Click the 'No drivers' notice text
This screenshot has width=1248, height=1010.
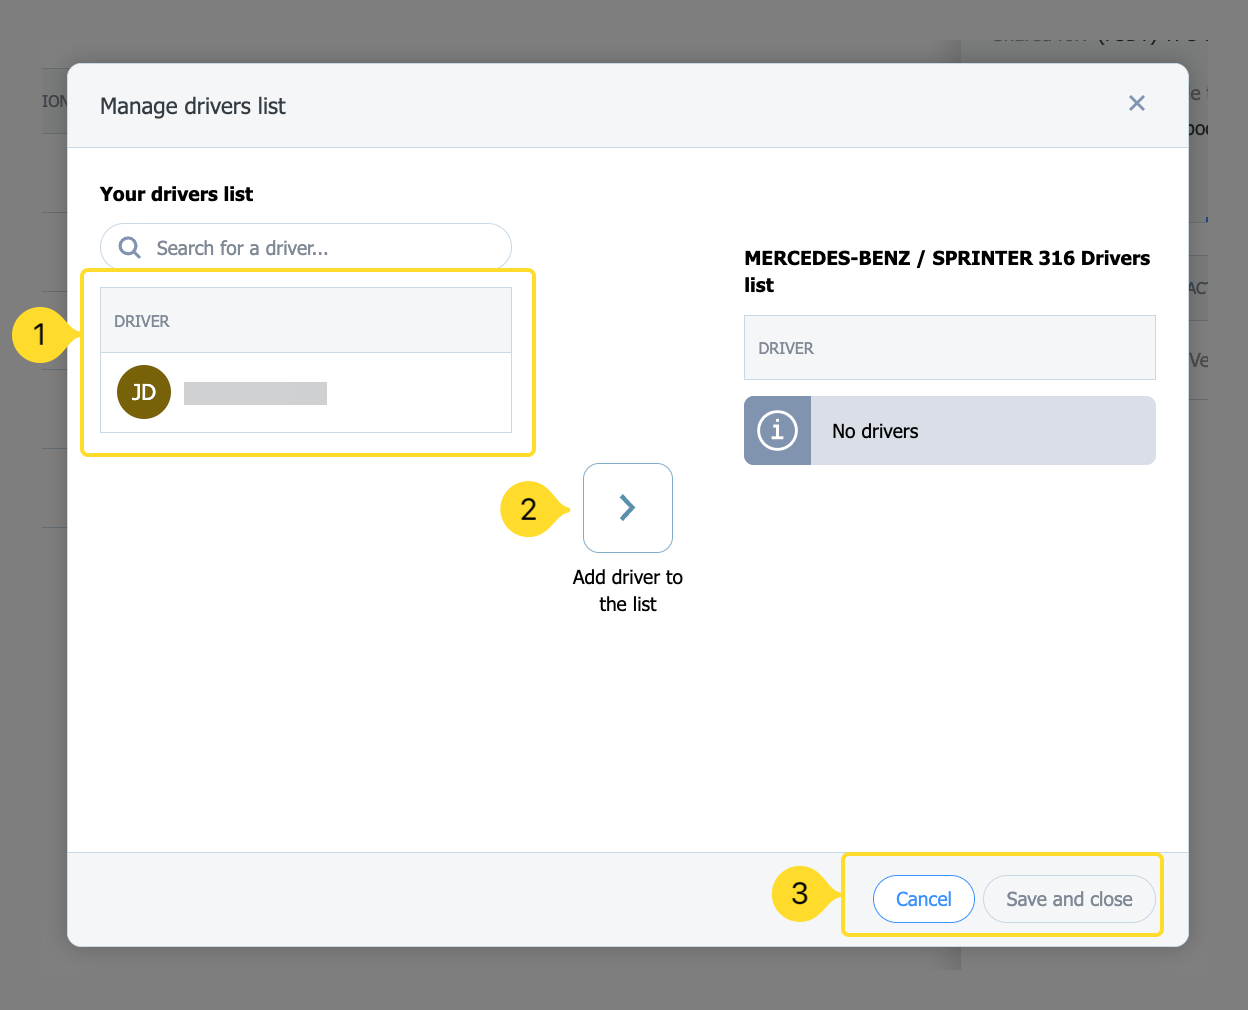coord(875,431)
